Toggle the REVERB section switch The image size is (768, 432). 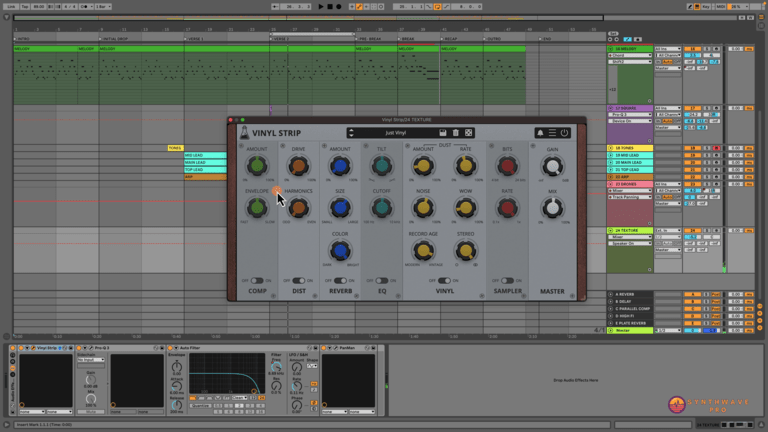[x=340, y=281]
